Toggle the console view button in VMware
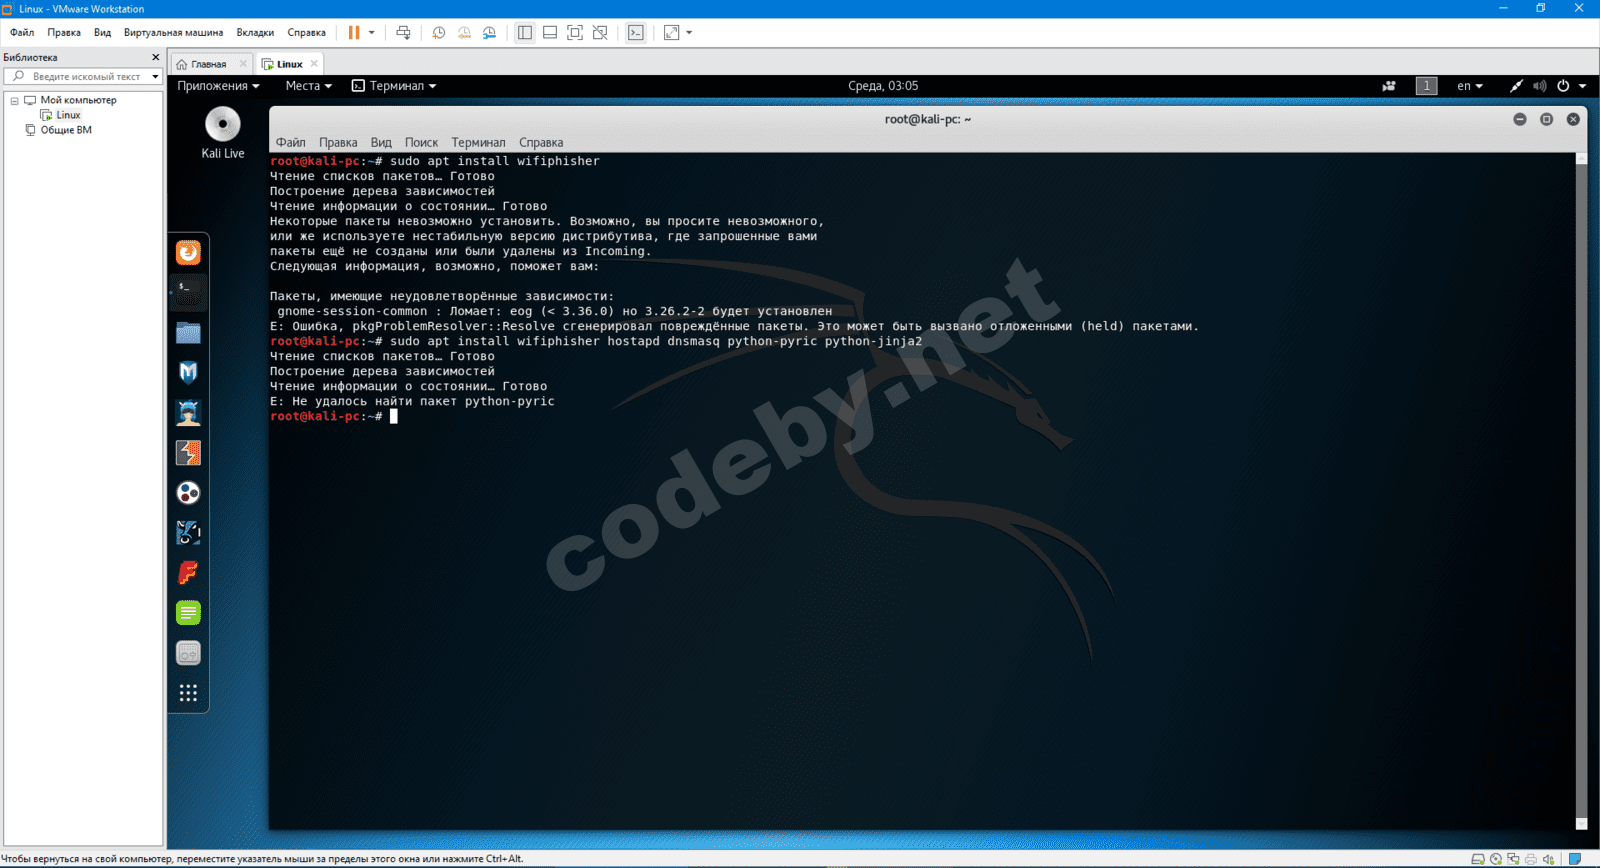This screenshot has width=1600, height=868. [x=636, y=33]
